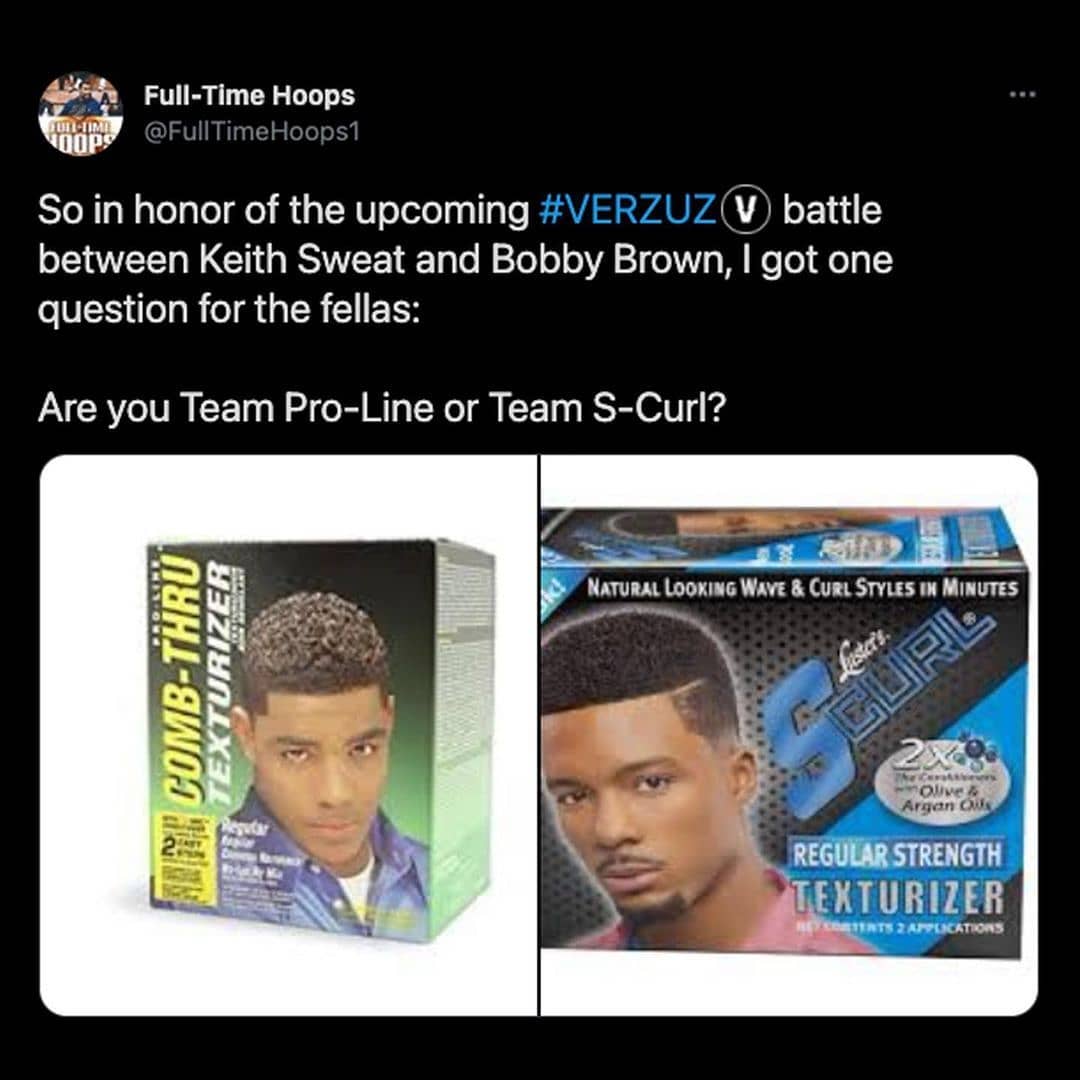The height and width of the screenshot is (1080, 1080).
Task: Click the @FullTimeHoops1 handle
Action: pos(251,131)
